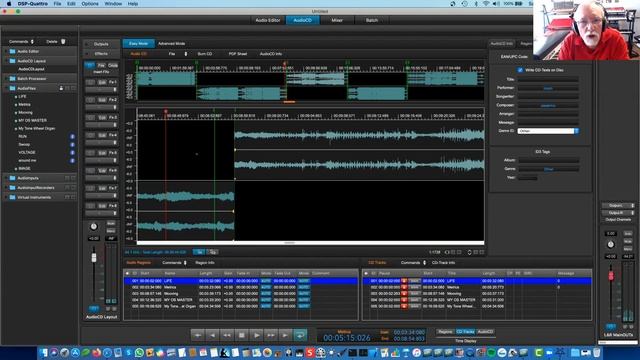
Task: Expand the AudioInputs folder
Action: click(x=6, y=178)
